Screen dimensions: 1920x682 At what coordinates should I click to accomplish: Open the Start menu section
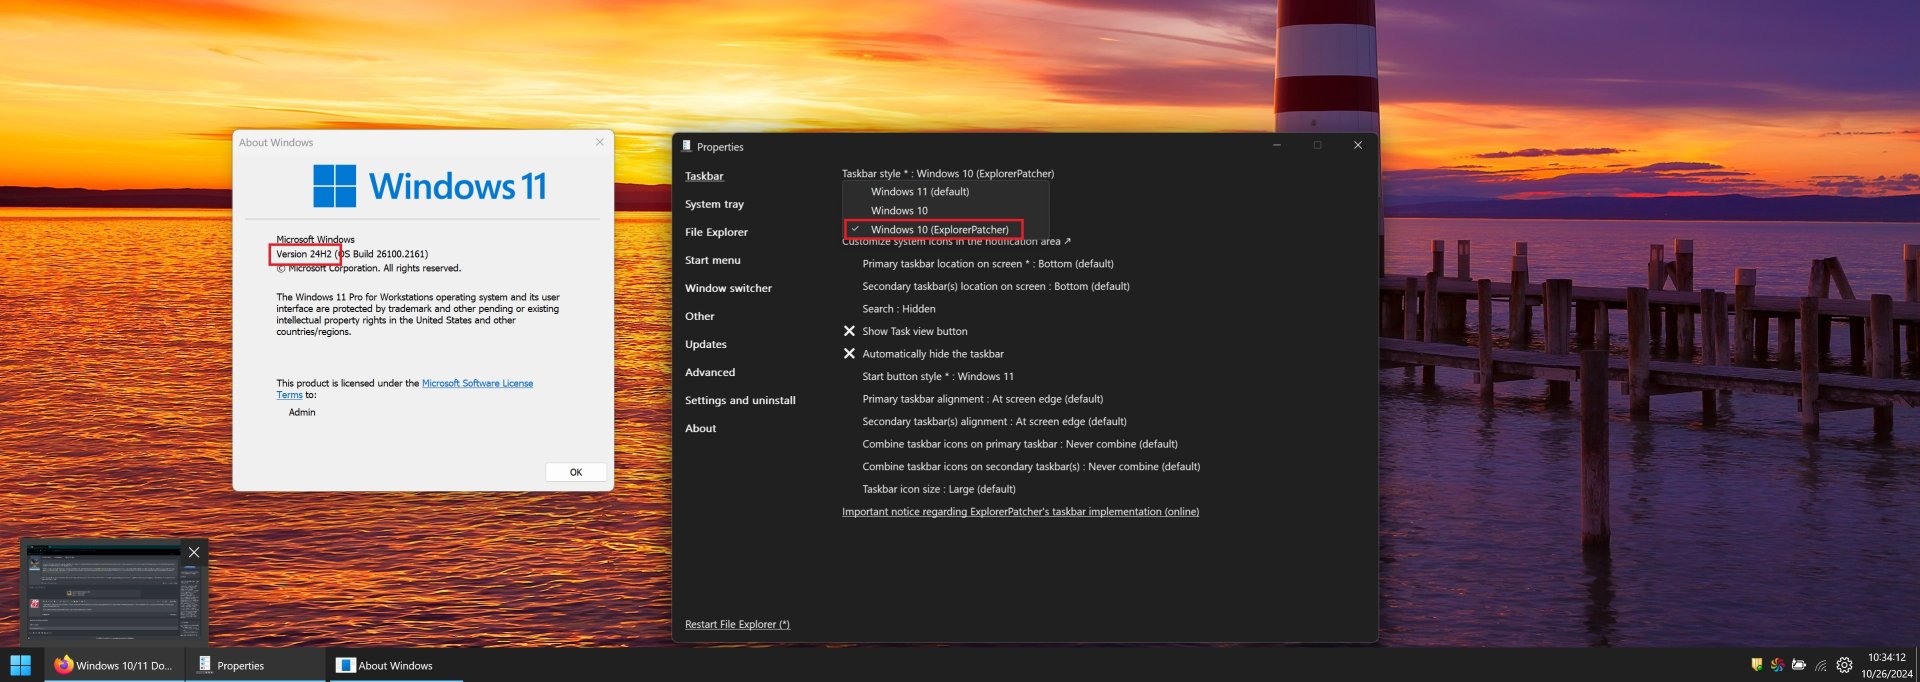pyautogui.click(x=713, y=260)
